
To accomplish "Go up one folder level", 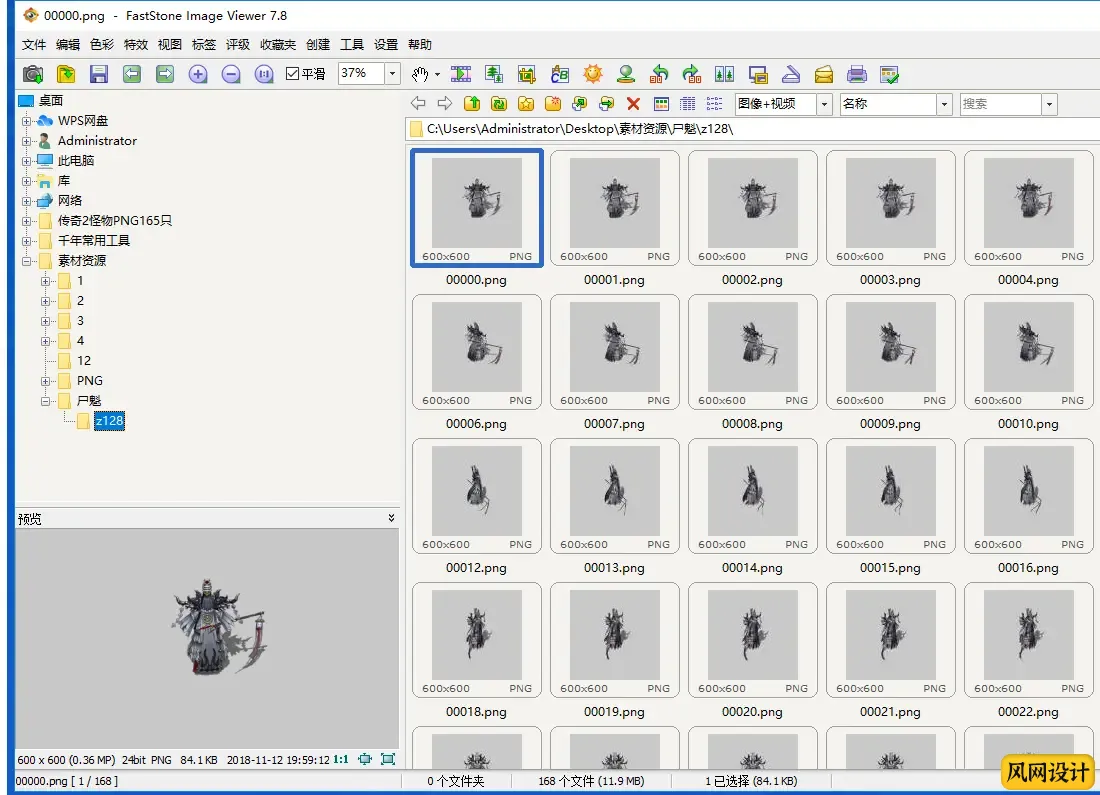I will coord(472,104).
